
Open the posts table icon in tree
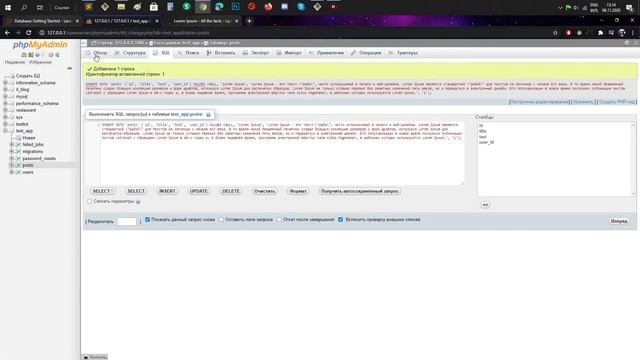click(x=18, y=165)
